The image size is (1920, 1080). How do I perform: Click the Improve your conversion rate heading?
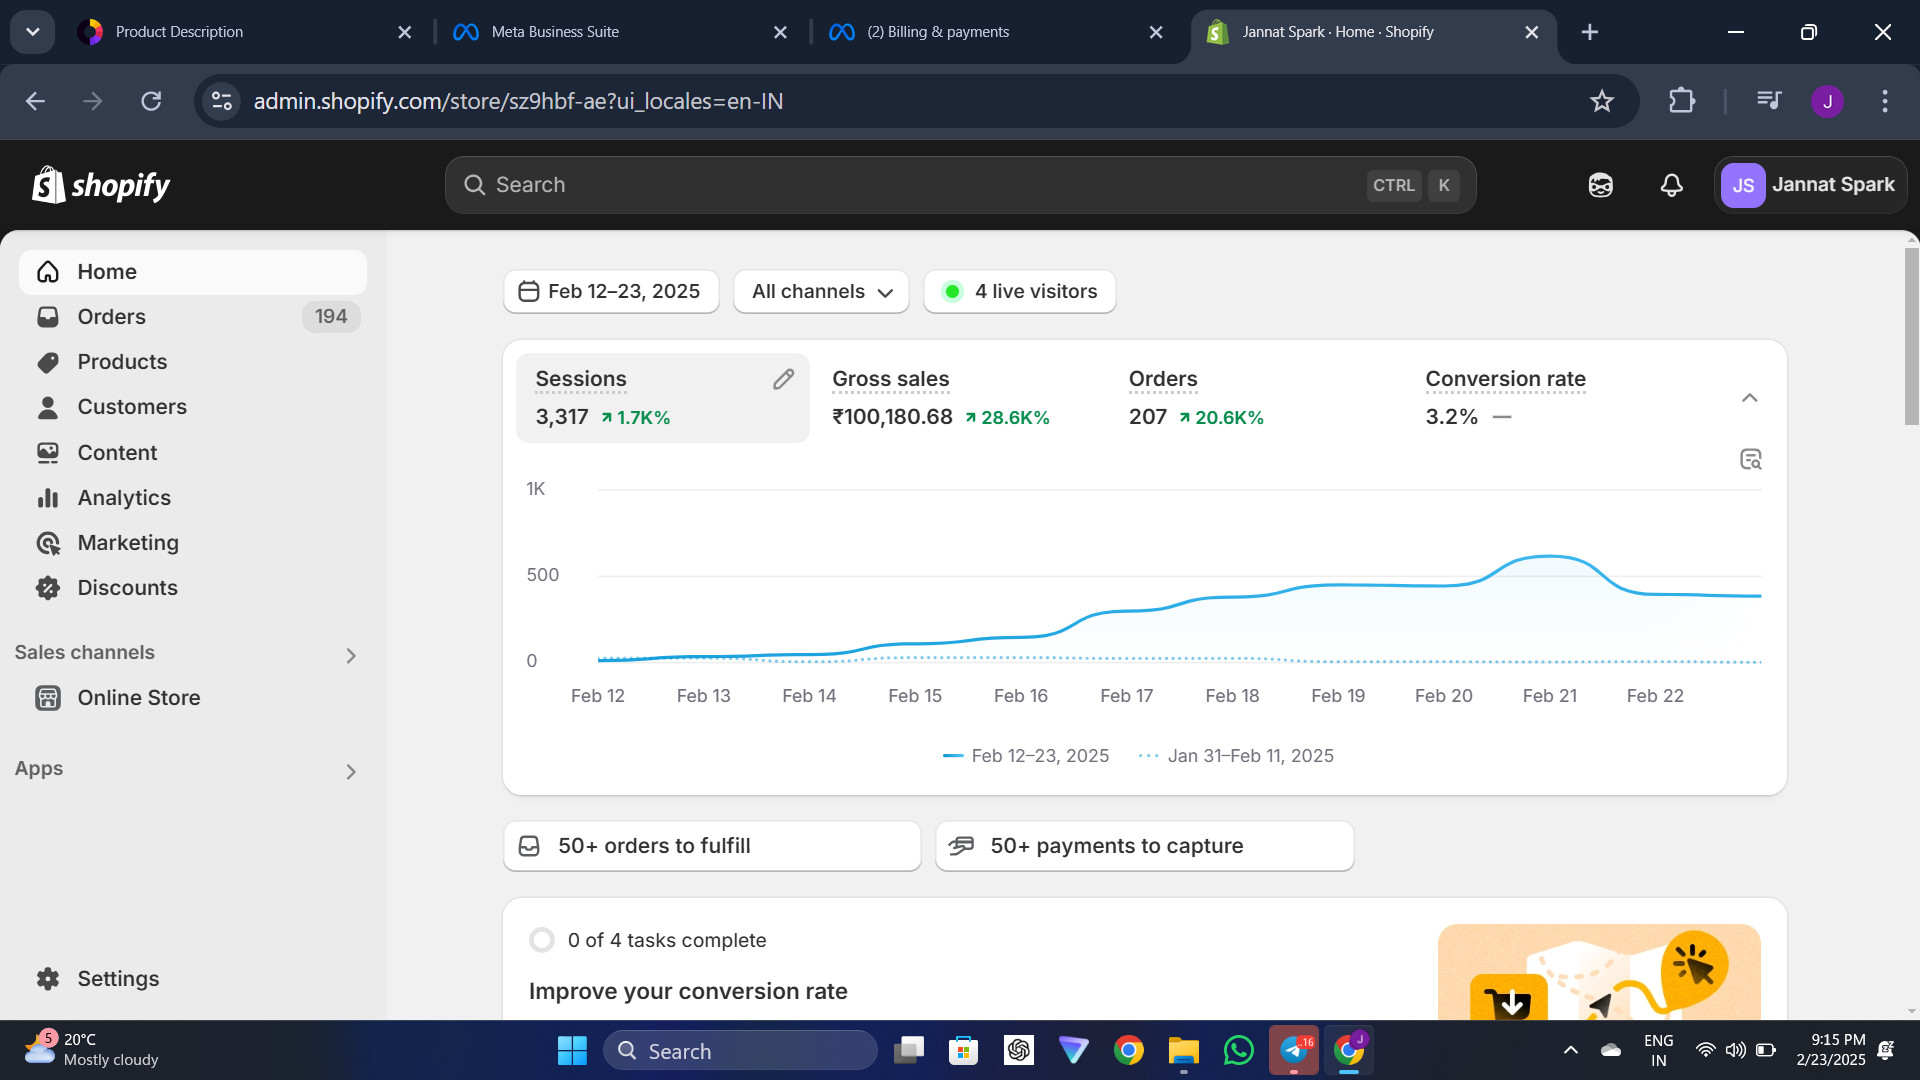tap(688, 991)
